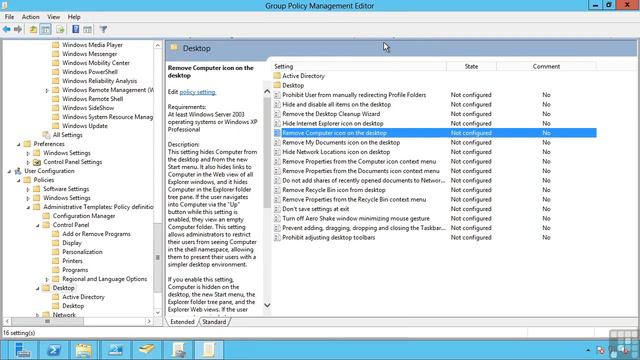Sort by the Comment column header
640x360 pixels.
click(x=546, y=66)
